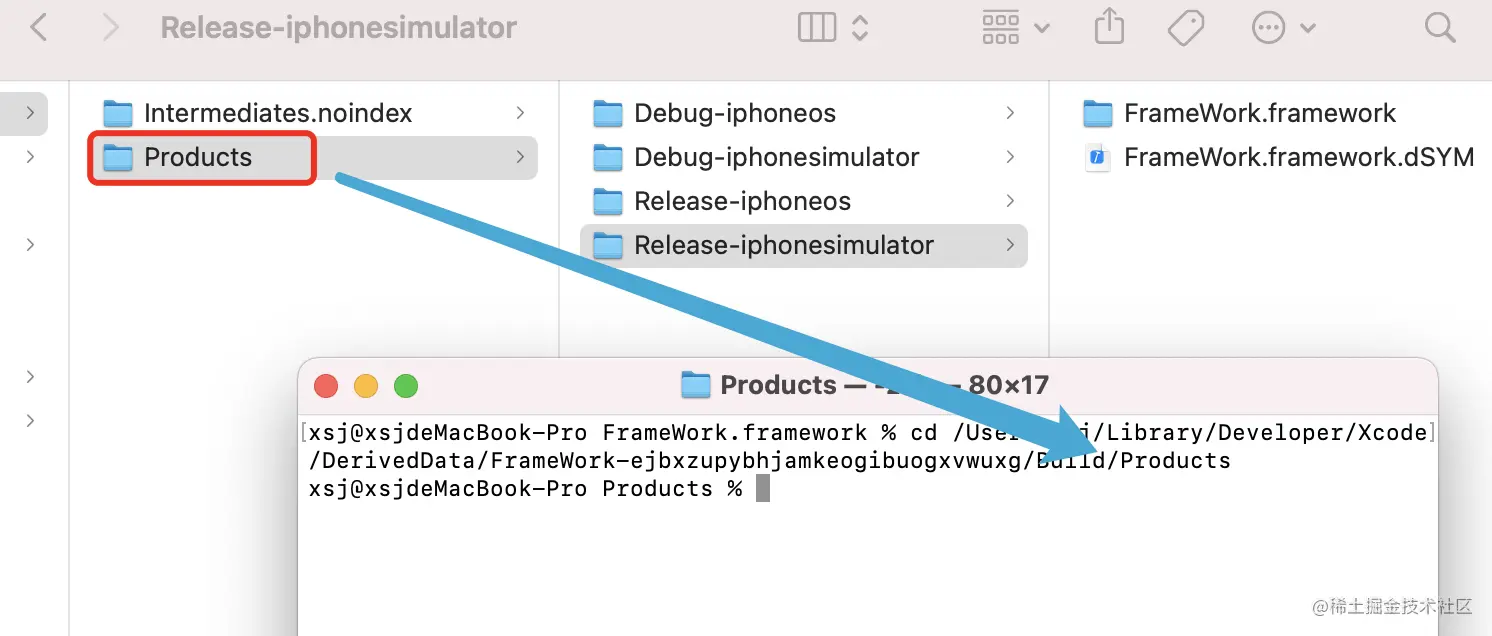Click the Edit Tags icon
The height and width of the screenshot is (636, 1492).
[x=1186, y=27]
